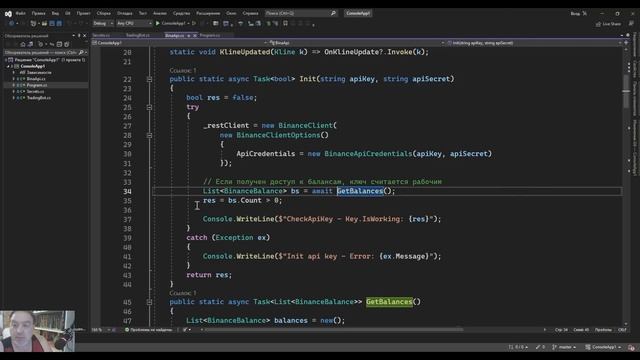Collapse the Init method at line 22
This screenshot has height=360, width=640.
tap(149, 79)
